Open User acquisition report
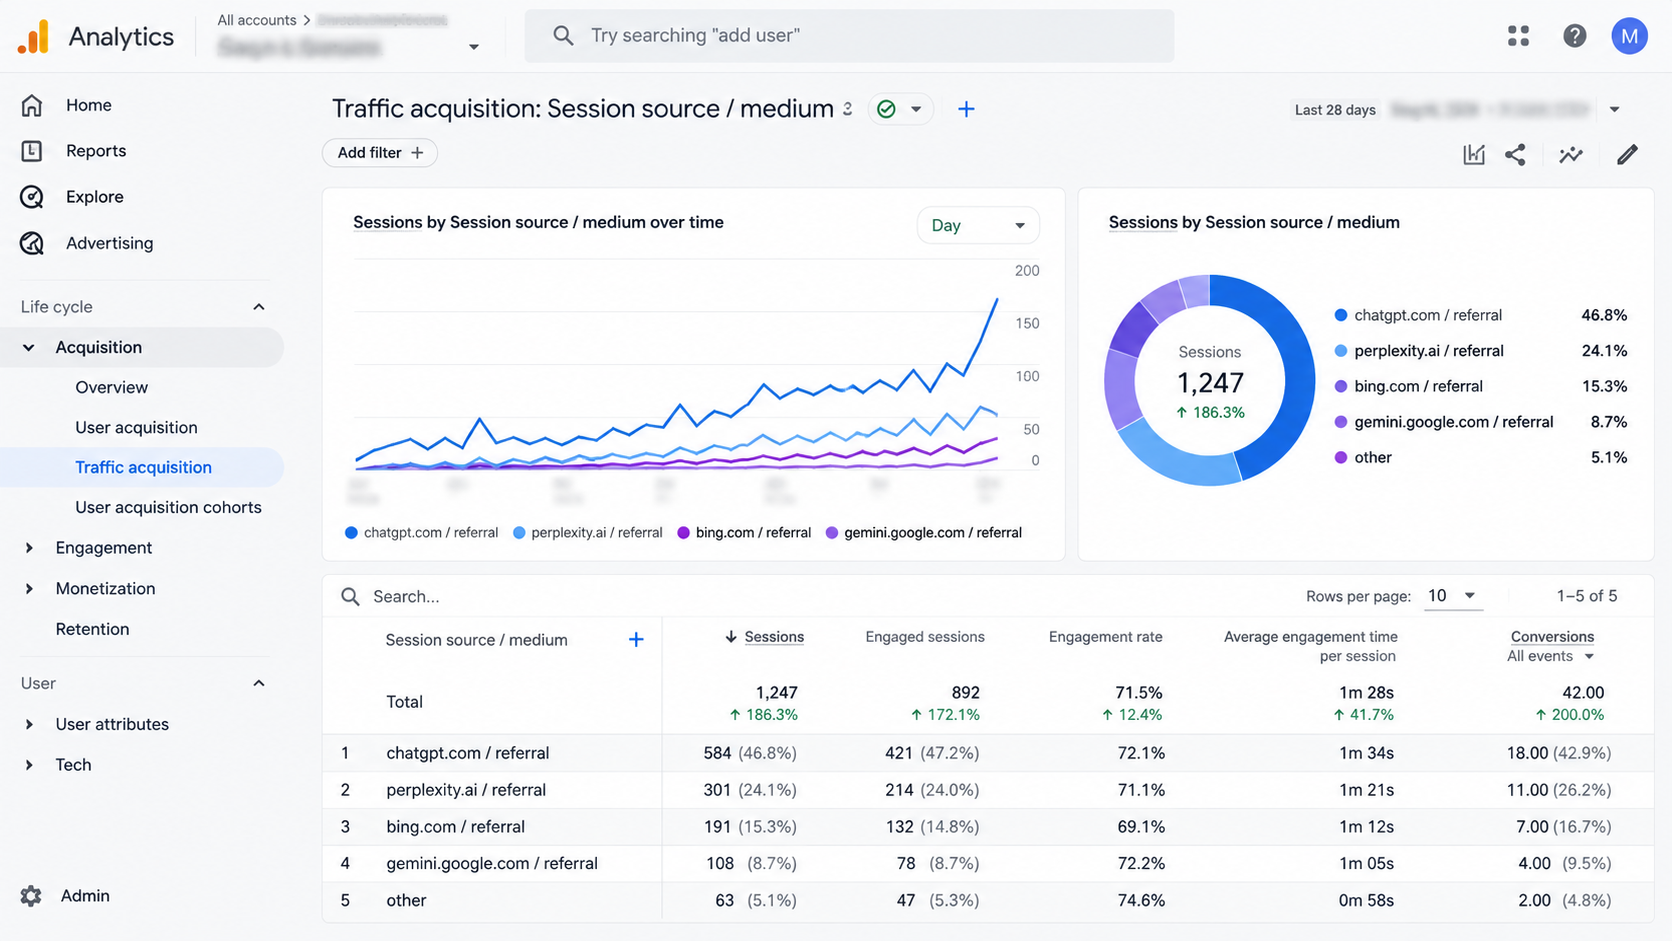 (136, 428)
